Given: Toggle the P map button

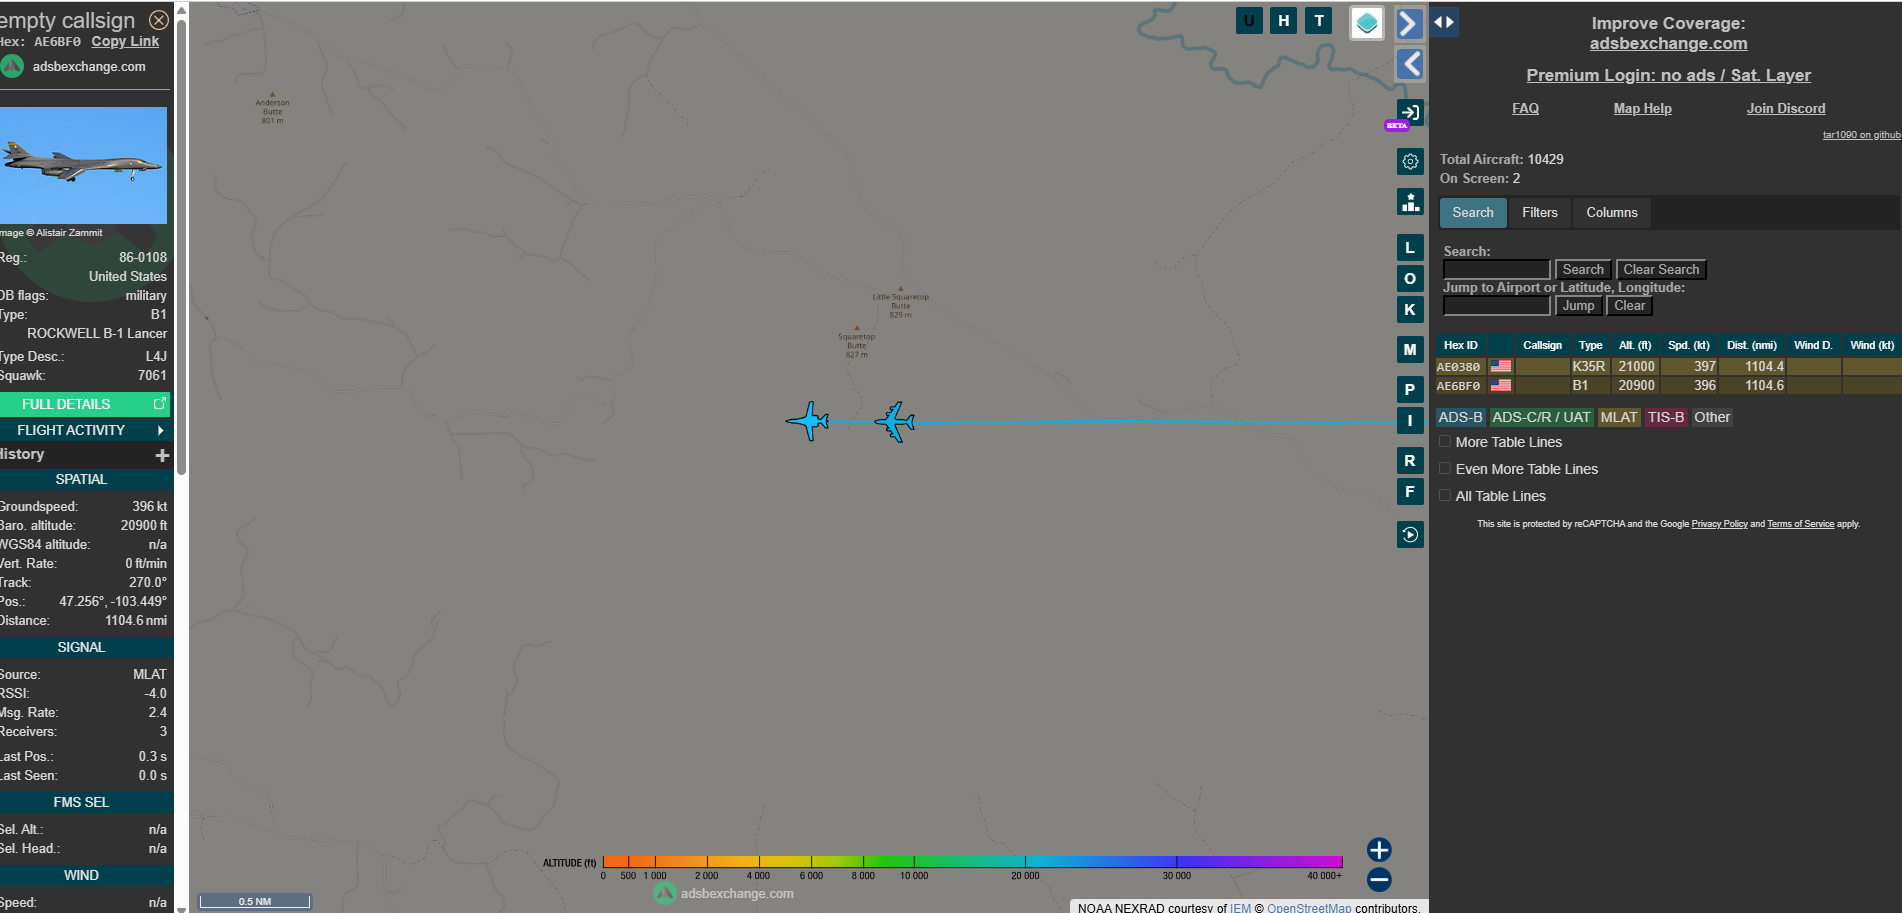Looking at the screenshot, I should point(1410,390).
